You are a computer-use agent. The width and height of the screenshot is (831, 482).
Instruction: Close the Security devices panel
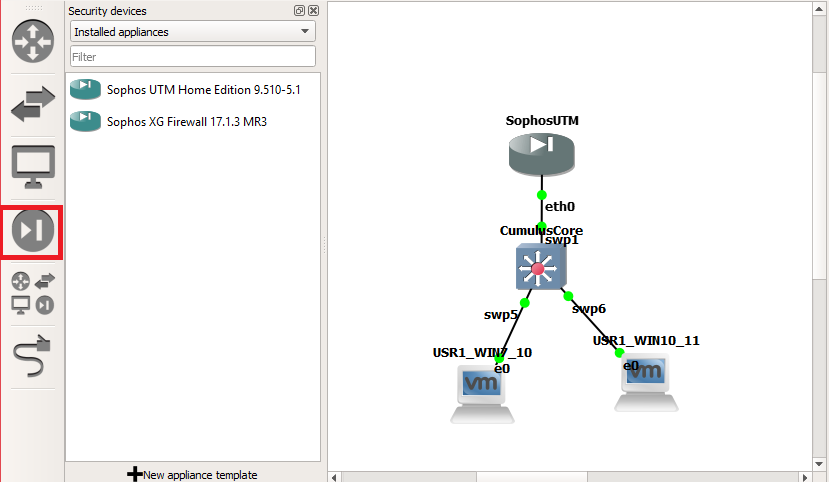point(313,11)
